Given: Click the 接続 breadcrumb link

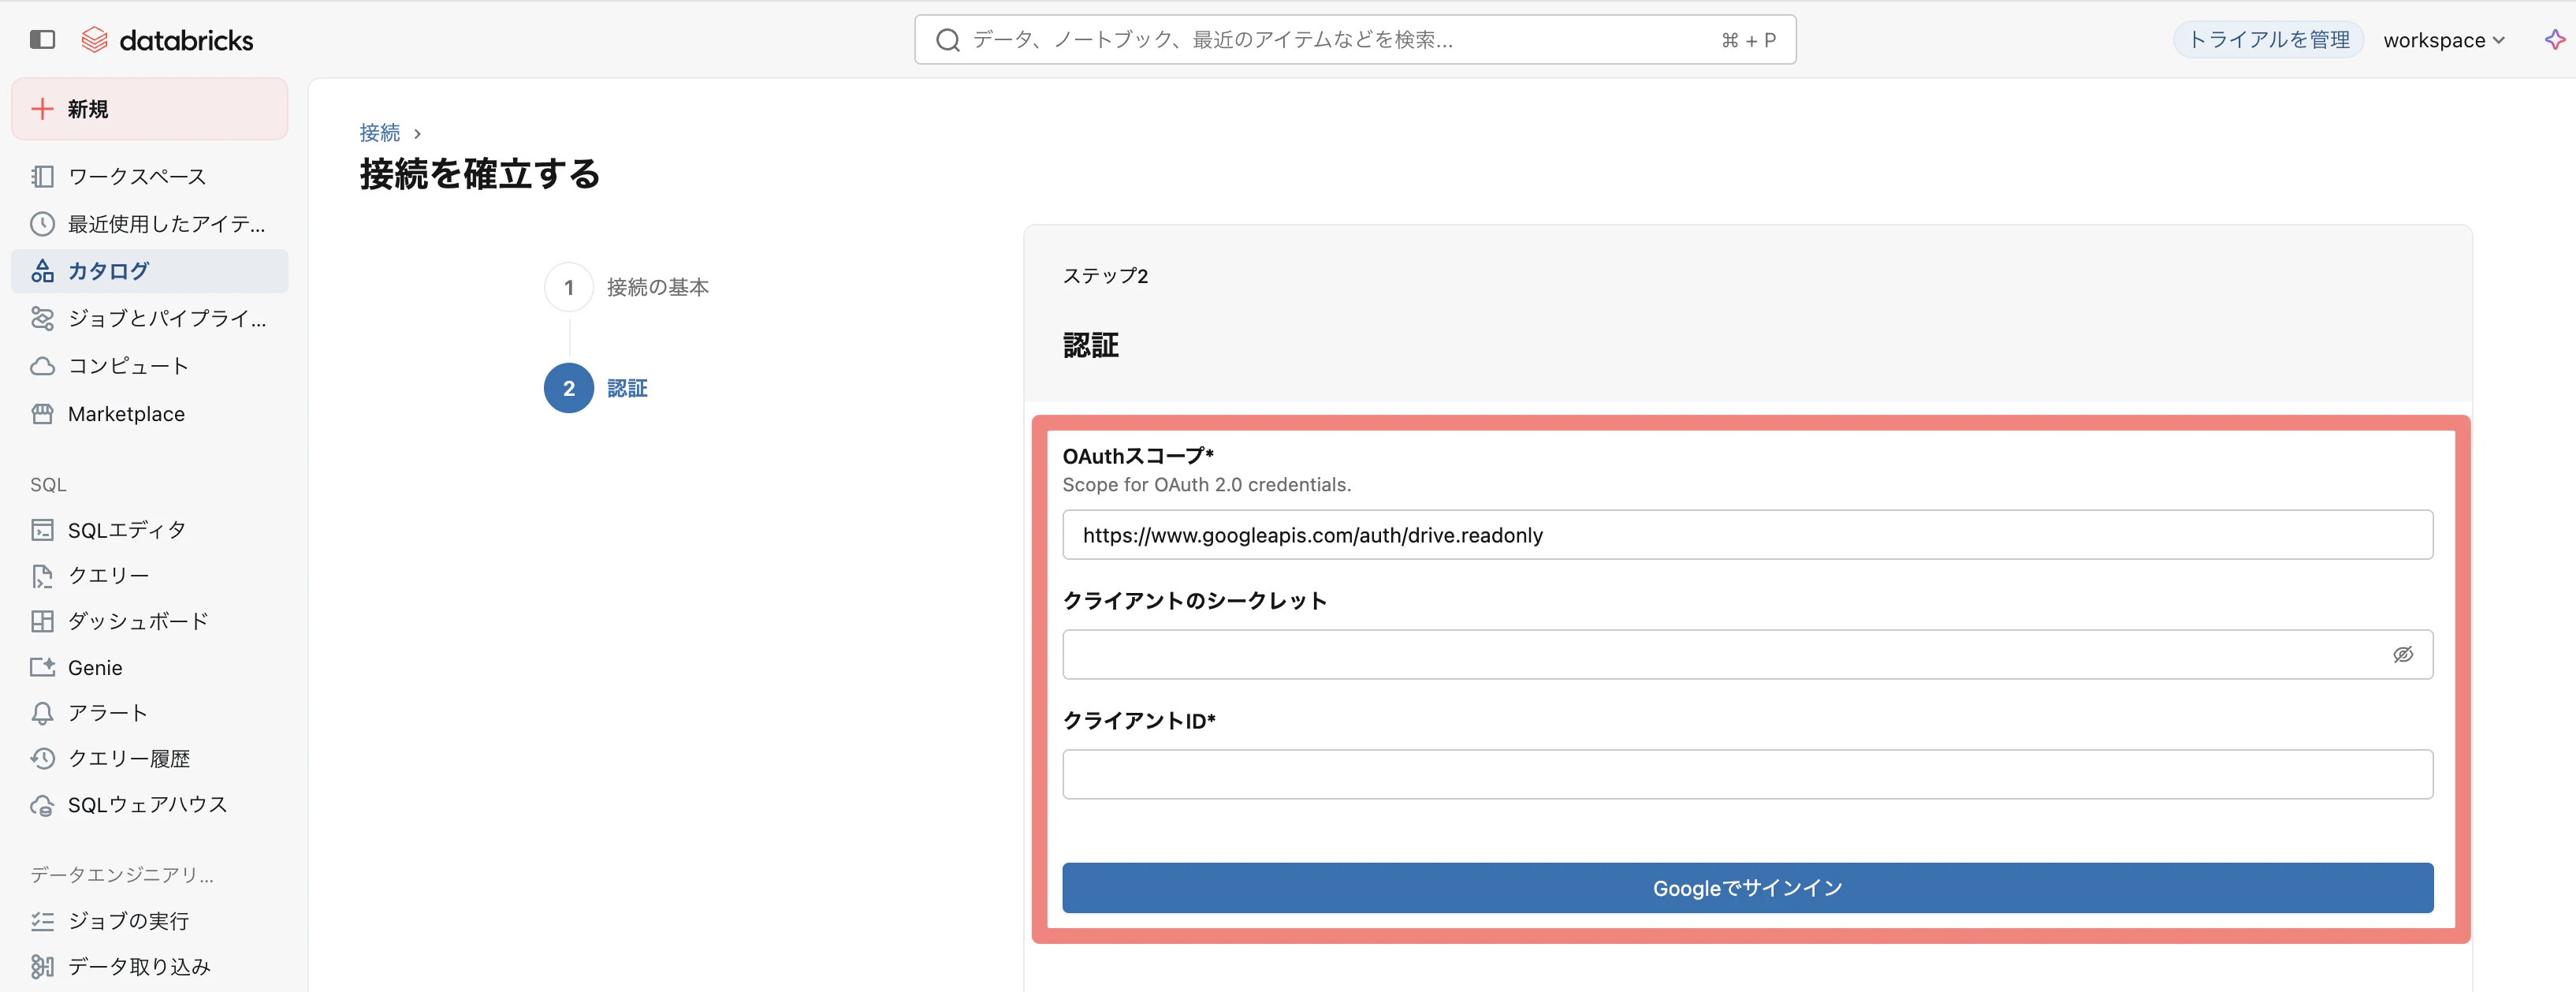Looking at the screenshot, I should [x=379, y=133].
